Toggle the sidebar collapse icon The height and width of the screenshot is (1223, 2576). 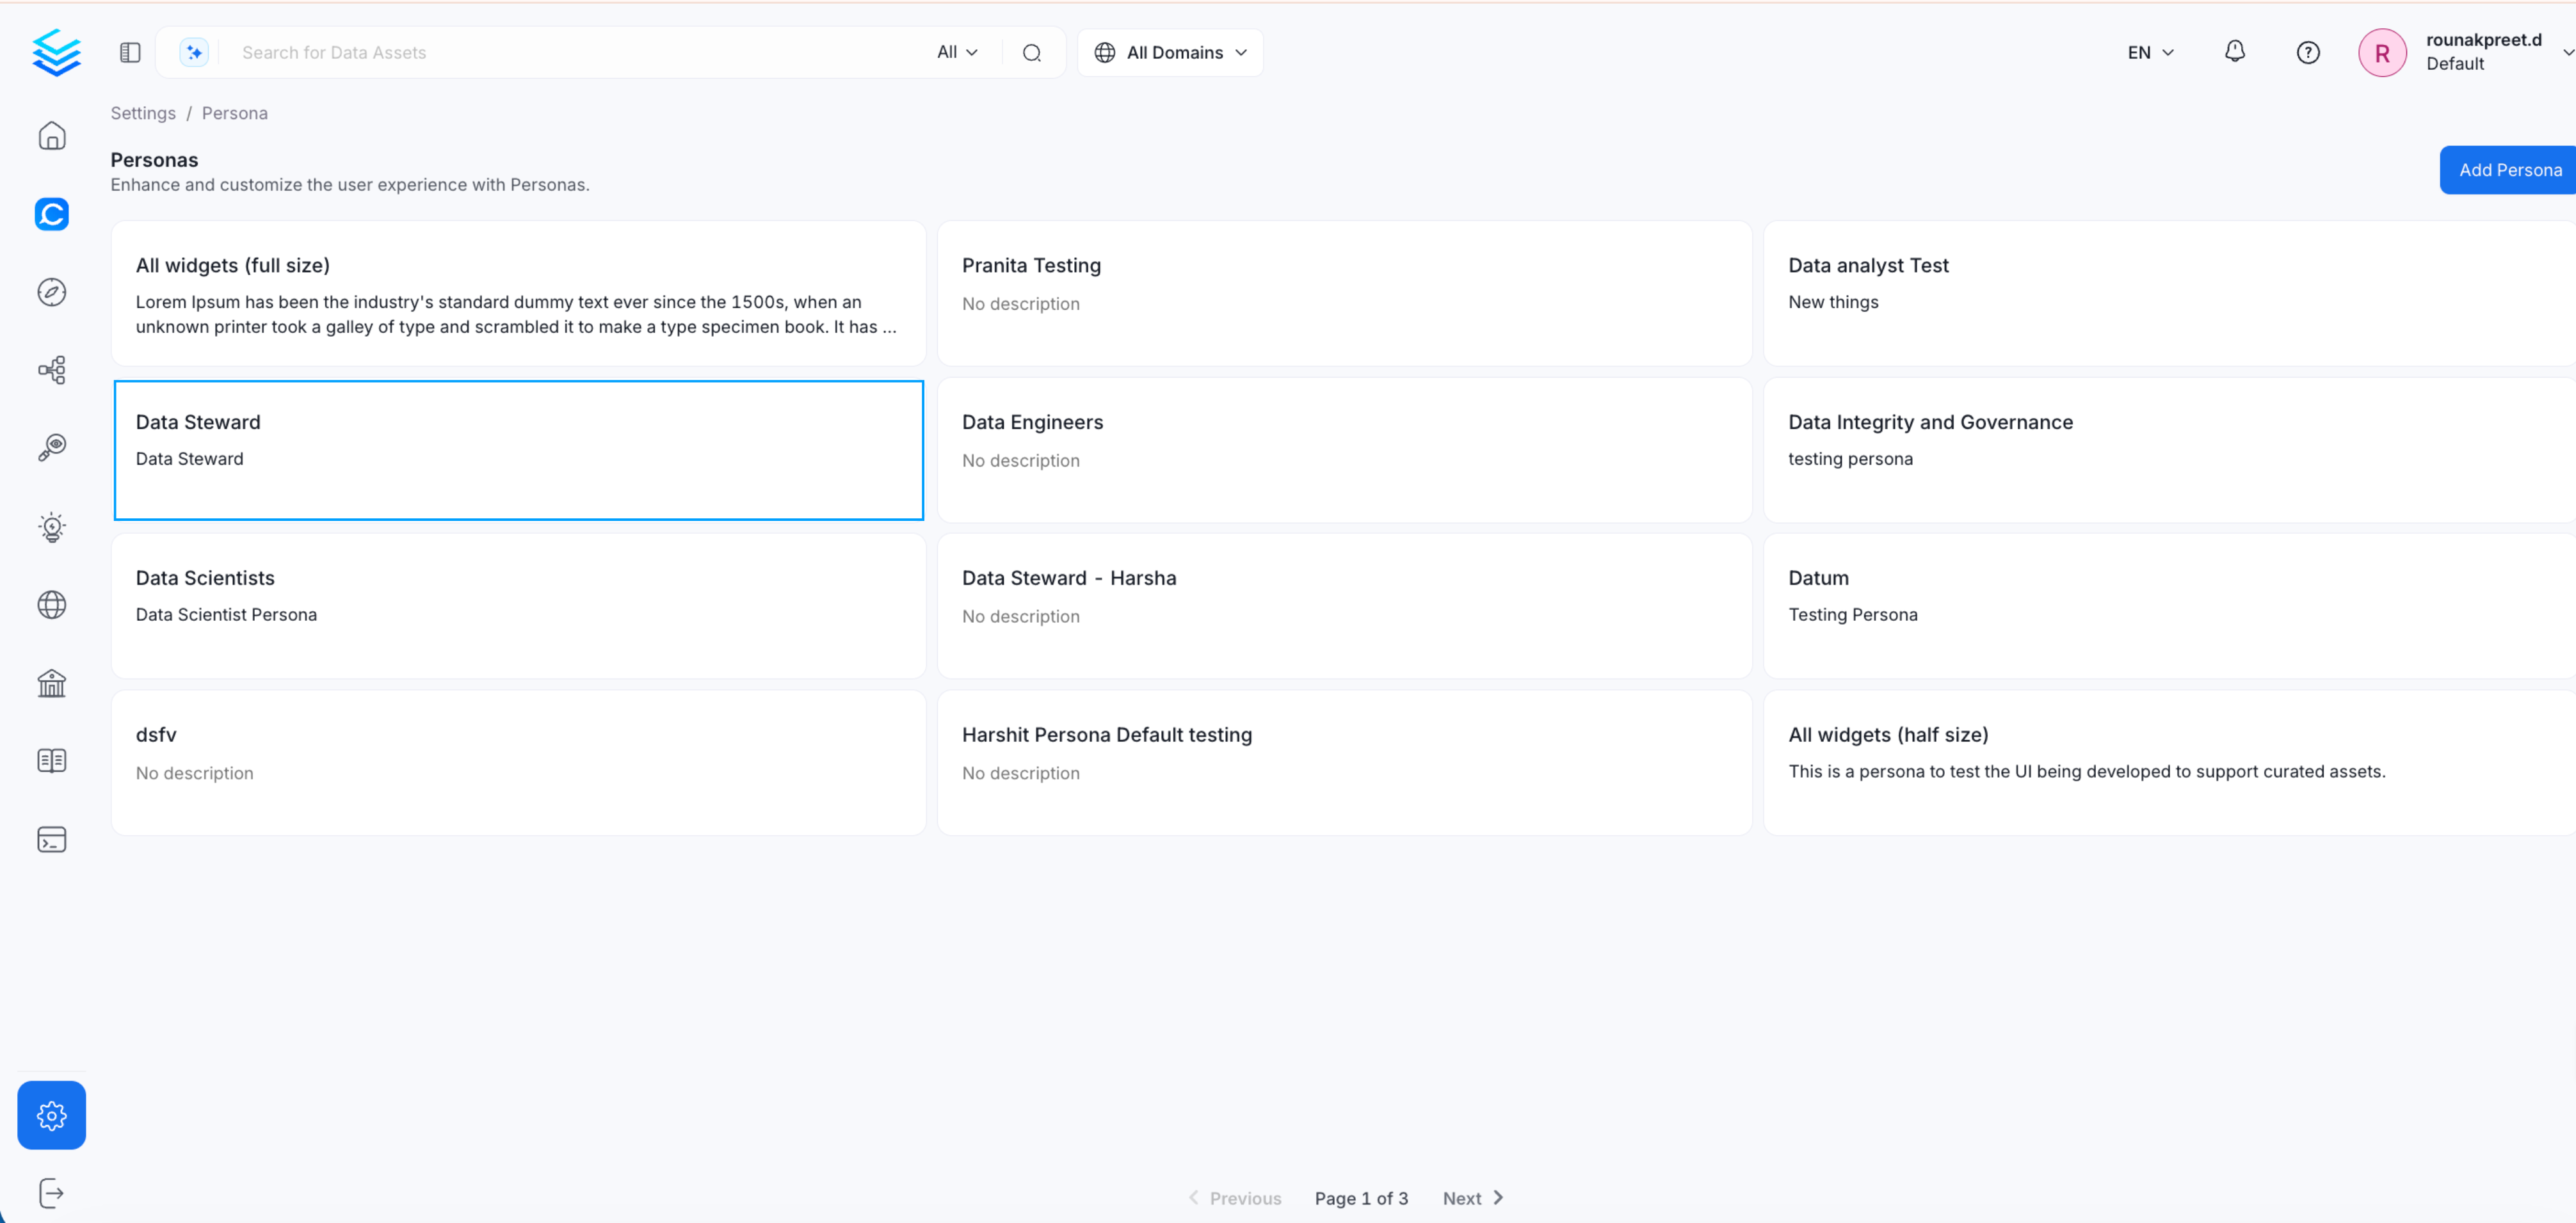tap(130, 52)
